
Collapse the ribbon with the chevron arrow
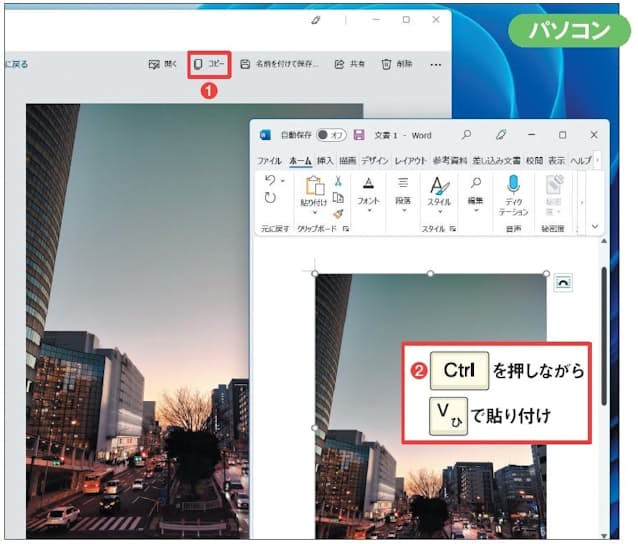tap(595, 227)
